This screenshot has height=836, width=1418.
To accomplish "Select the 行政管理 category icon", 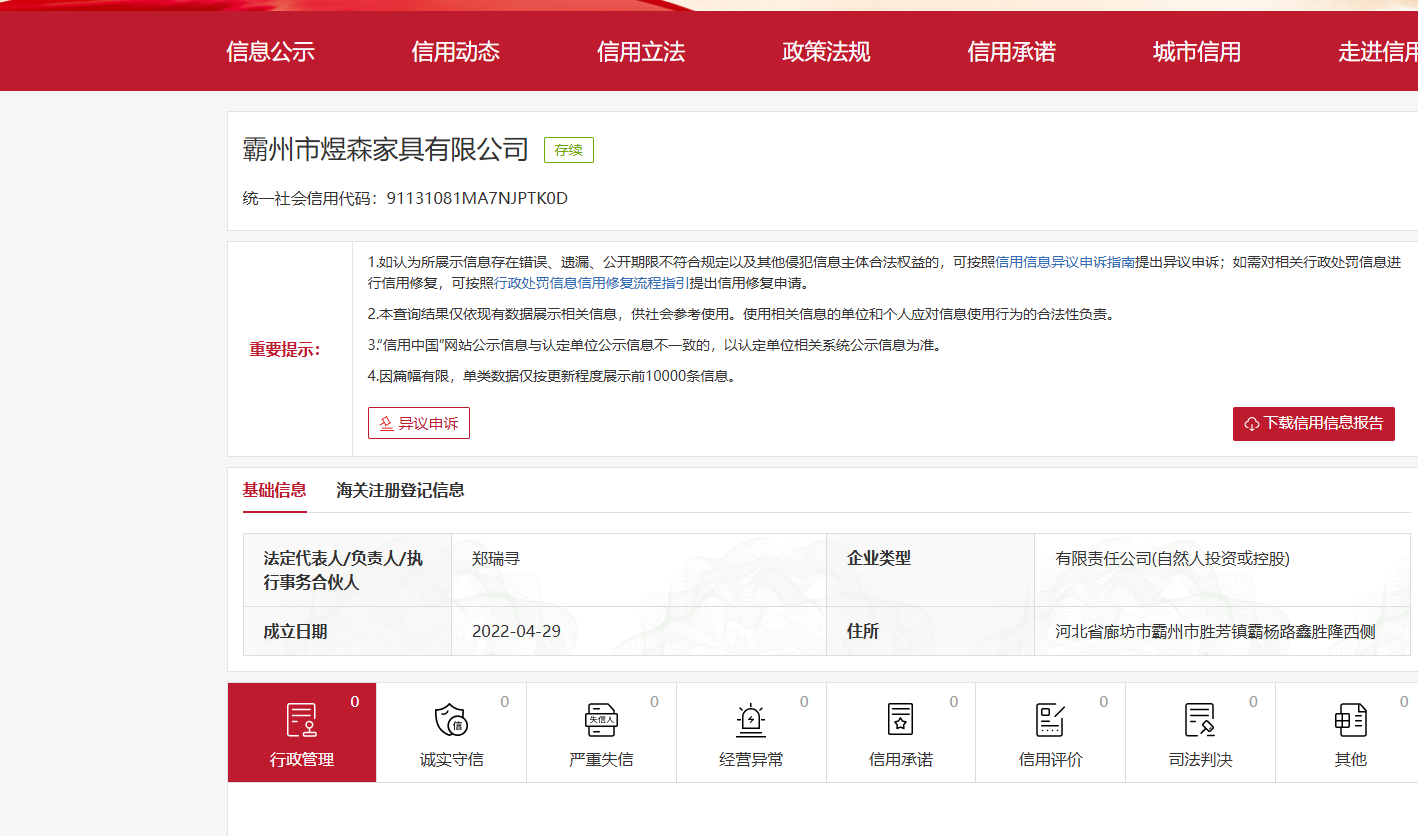I will pyautogui.click(x=302, y=720).
